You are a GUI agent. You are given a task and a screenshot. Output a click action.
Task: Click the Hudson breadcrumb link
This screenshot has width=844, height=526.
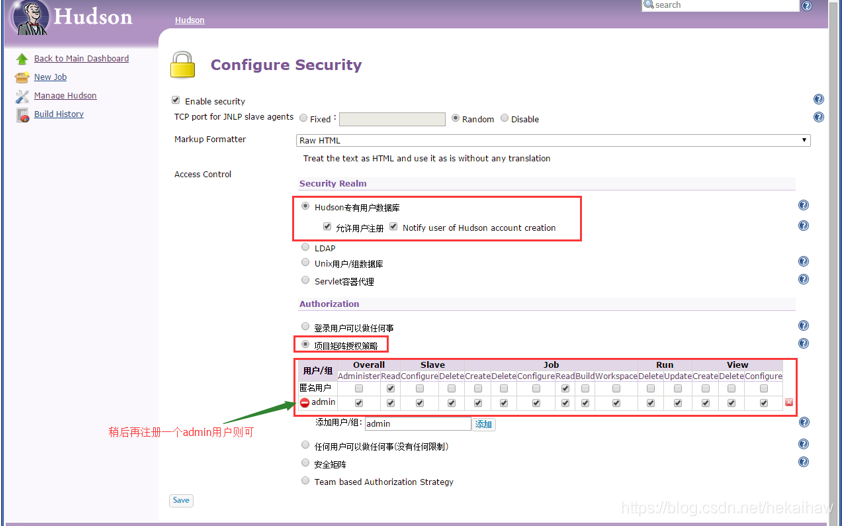click(189, 20)
